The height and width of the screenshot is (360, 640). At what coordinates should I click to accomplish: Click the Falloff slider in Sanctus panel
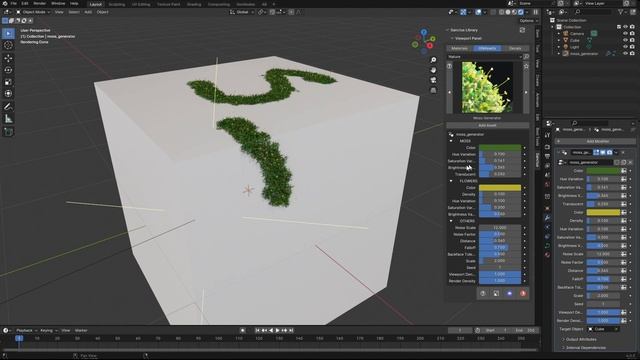(x=500, y=247)
